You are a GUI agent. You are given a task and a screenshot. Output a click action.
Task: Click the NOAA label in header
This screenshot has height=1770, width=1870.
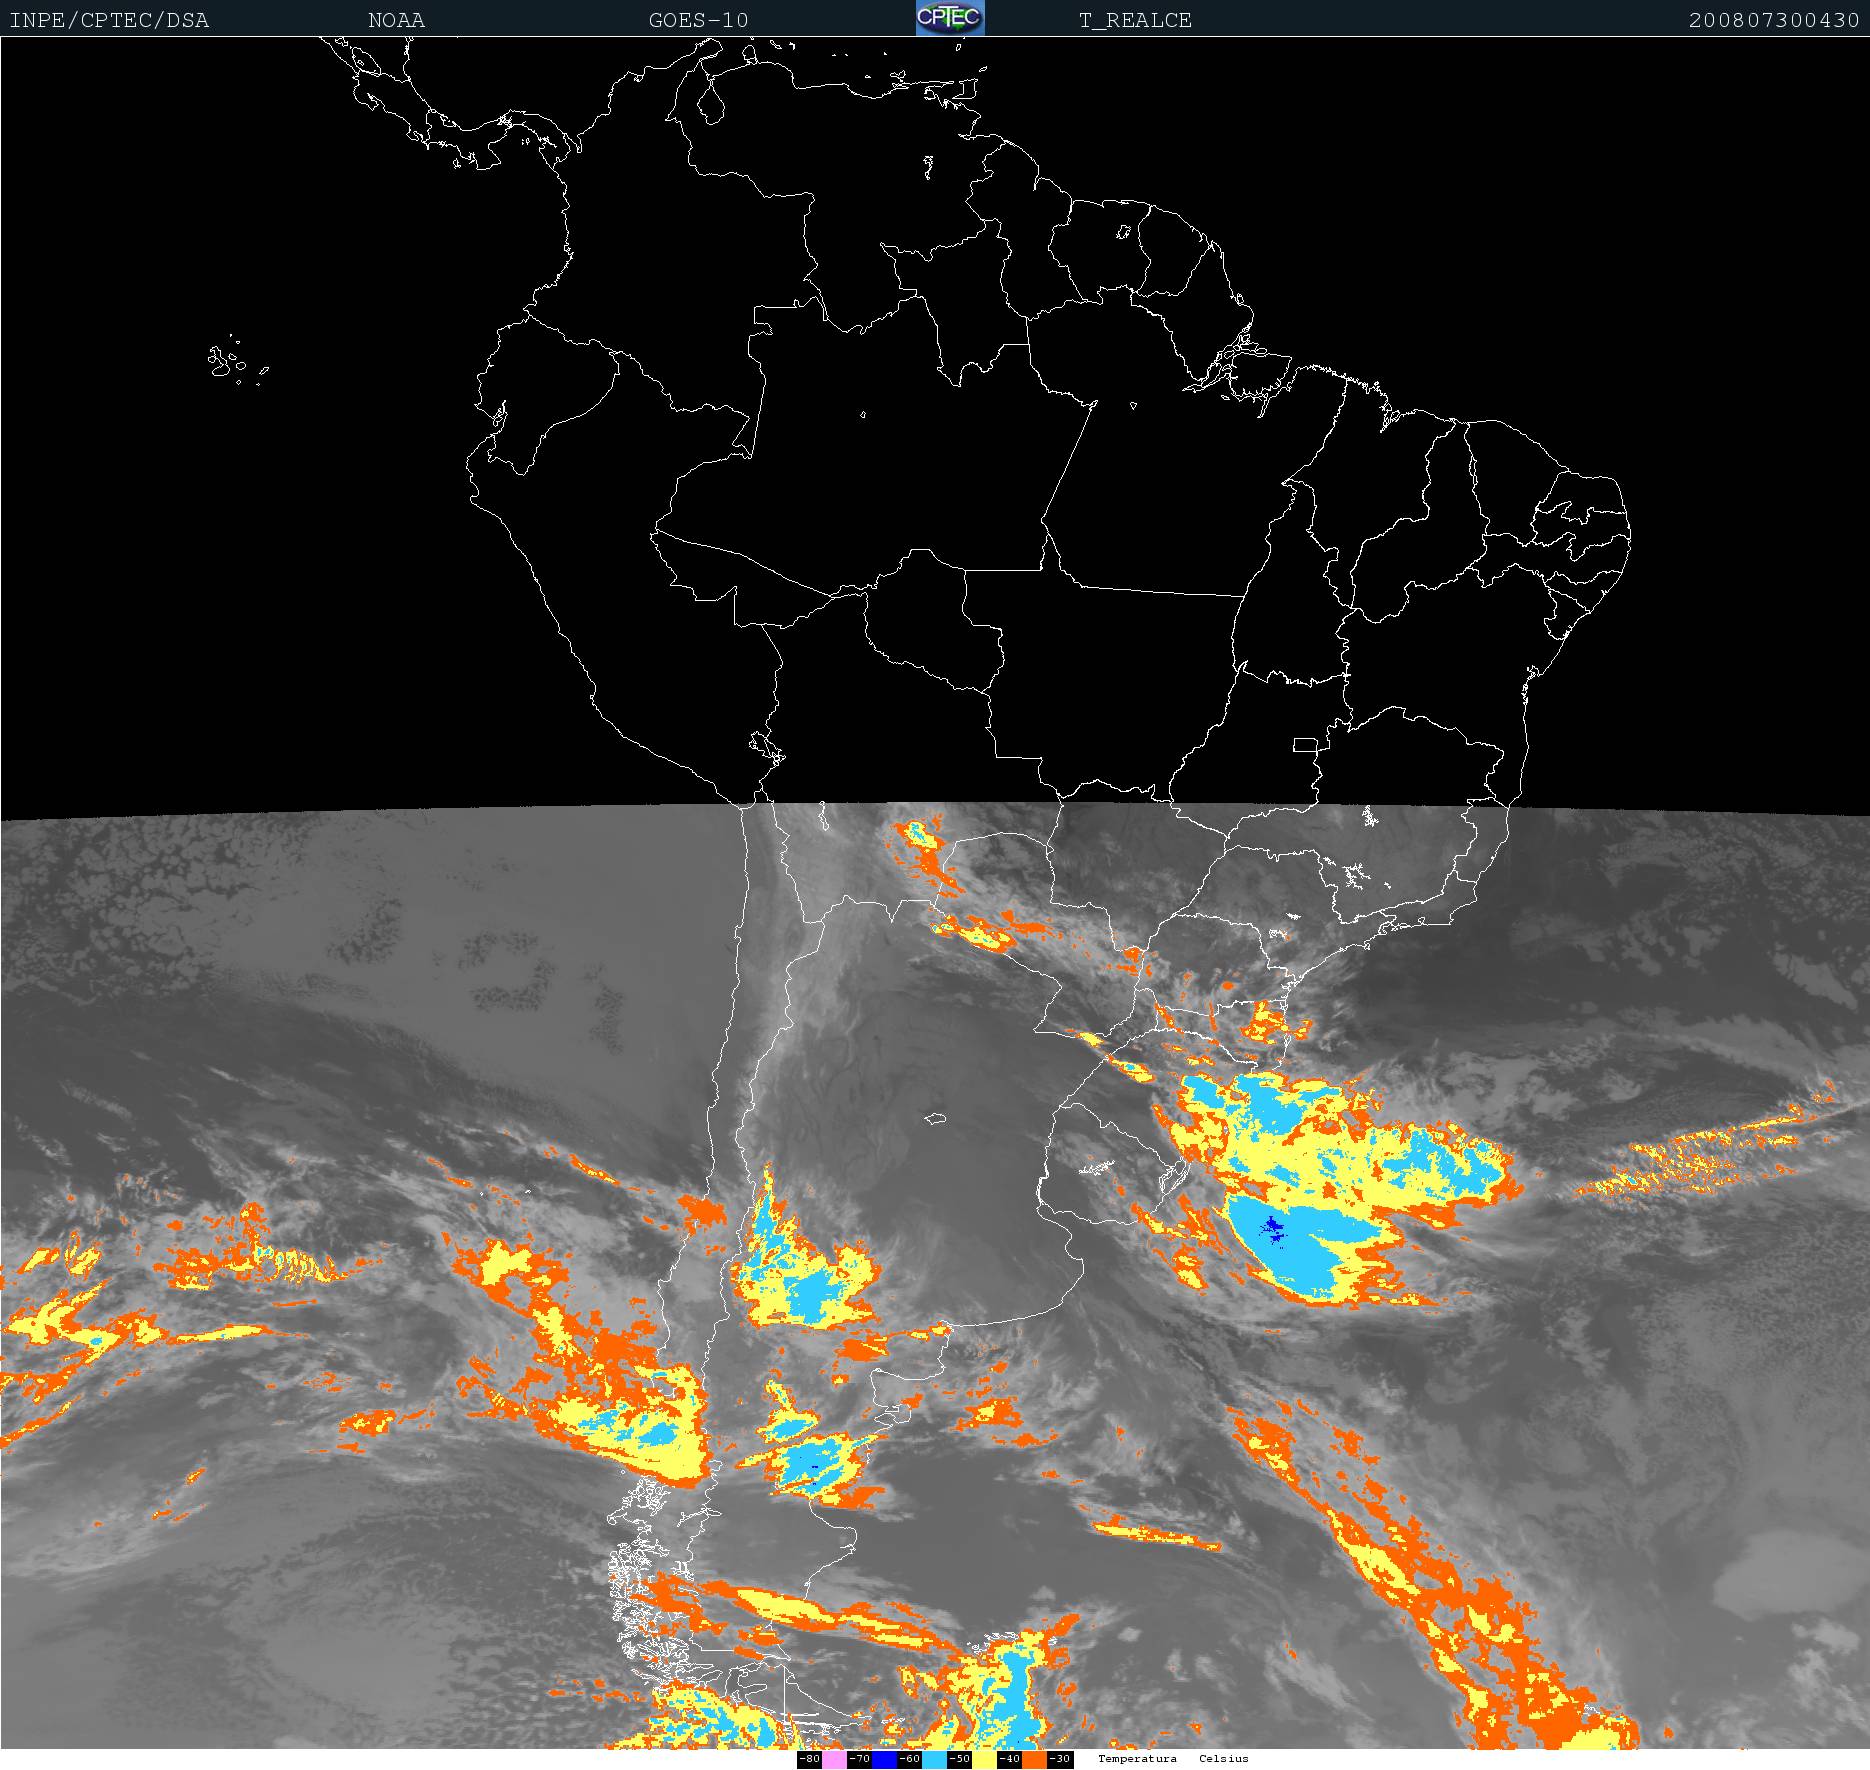coord(396,20)
